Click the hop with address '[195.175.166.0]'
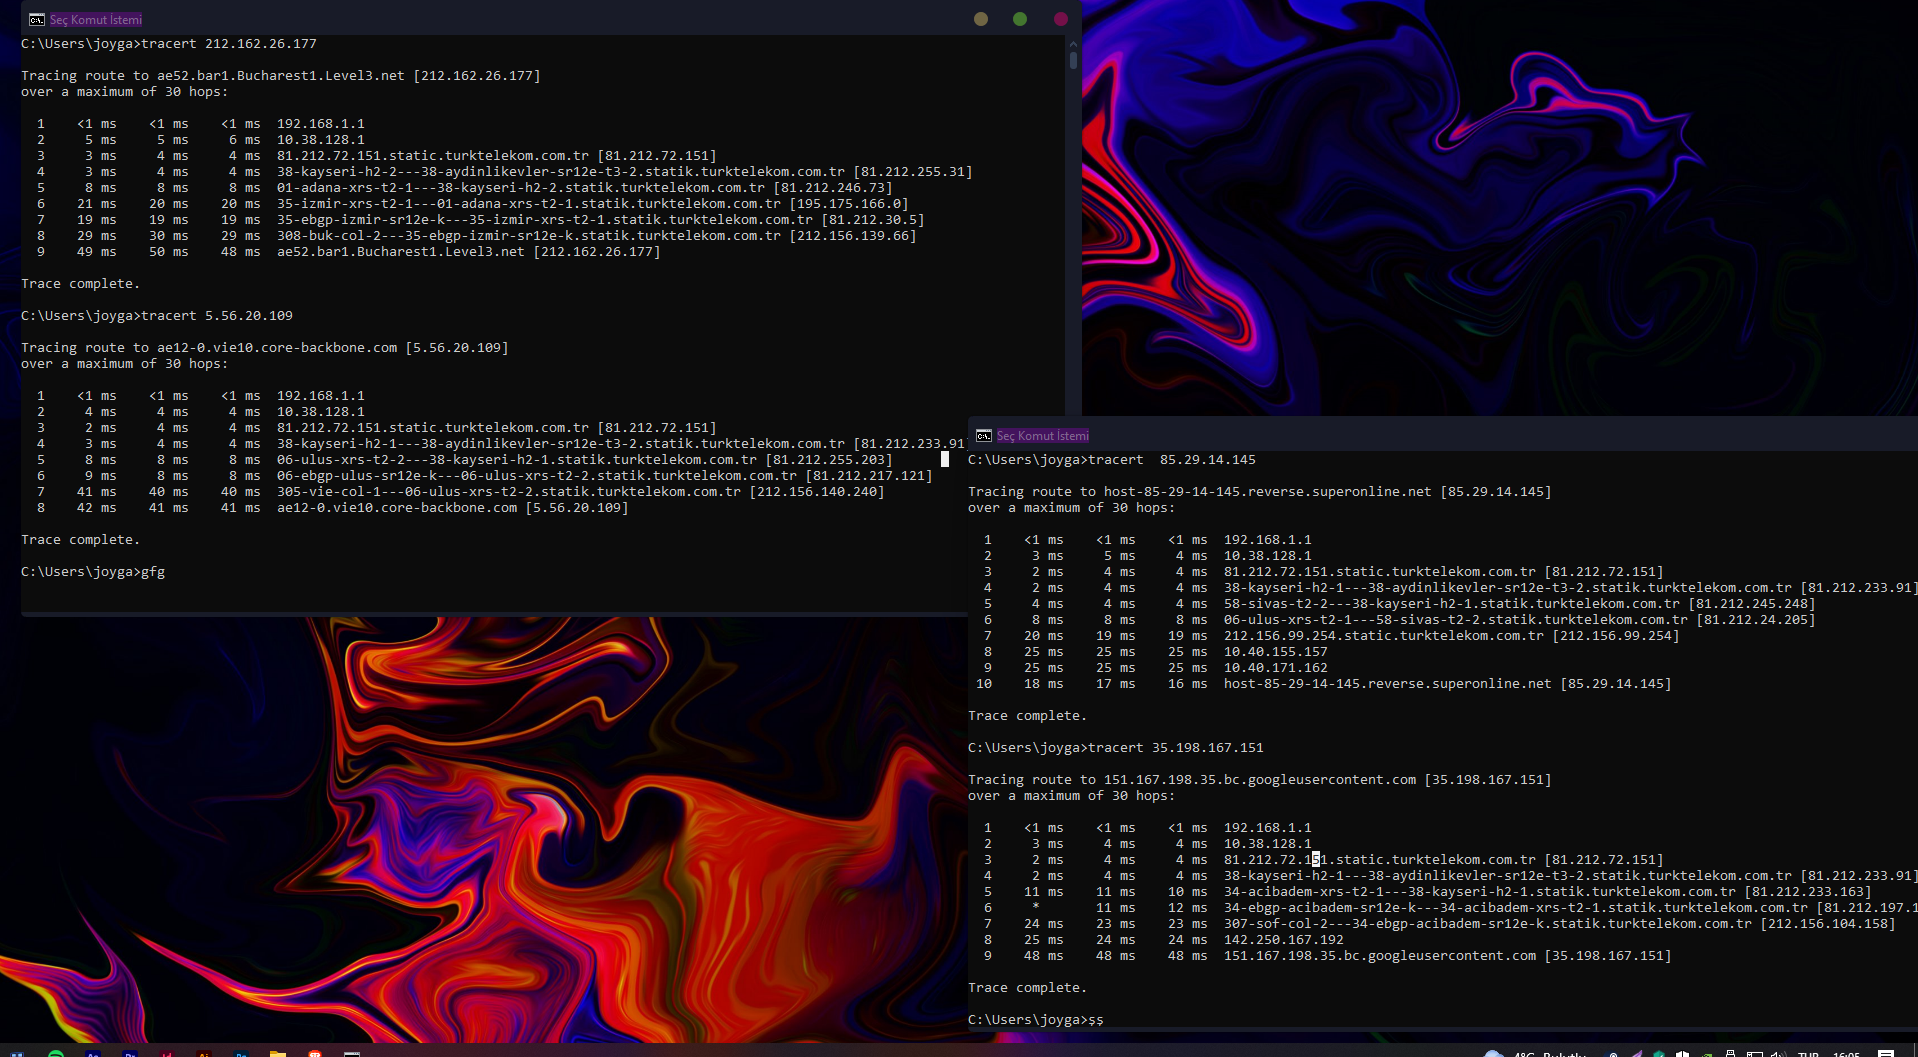 pyautogui.click(x=473, y=204)
